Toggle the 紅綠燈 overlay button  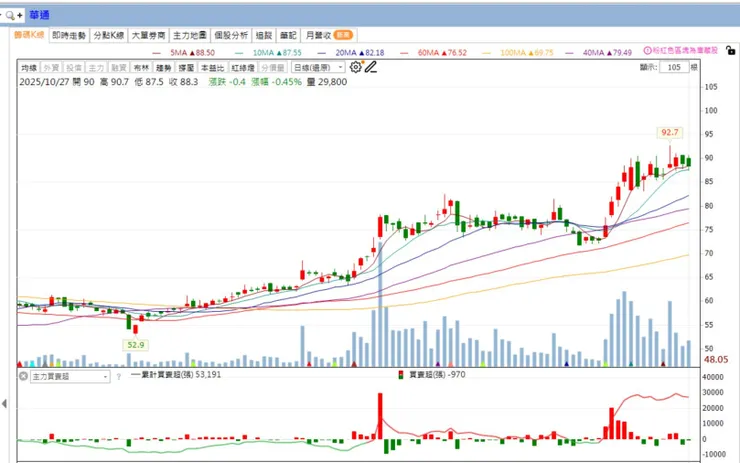point(243,68)
